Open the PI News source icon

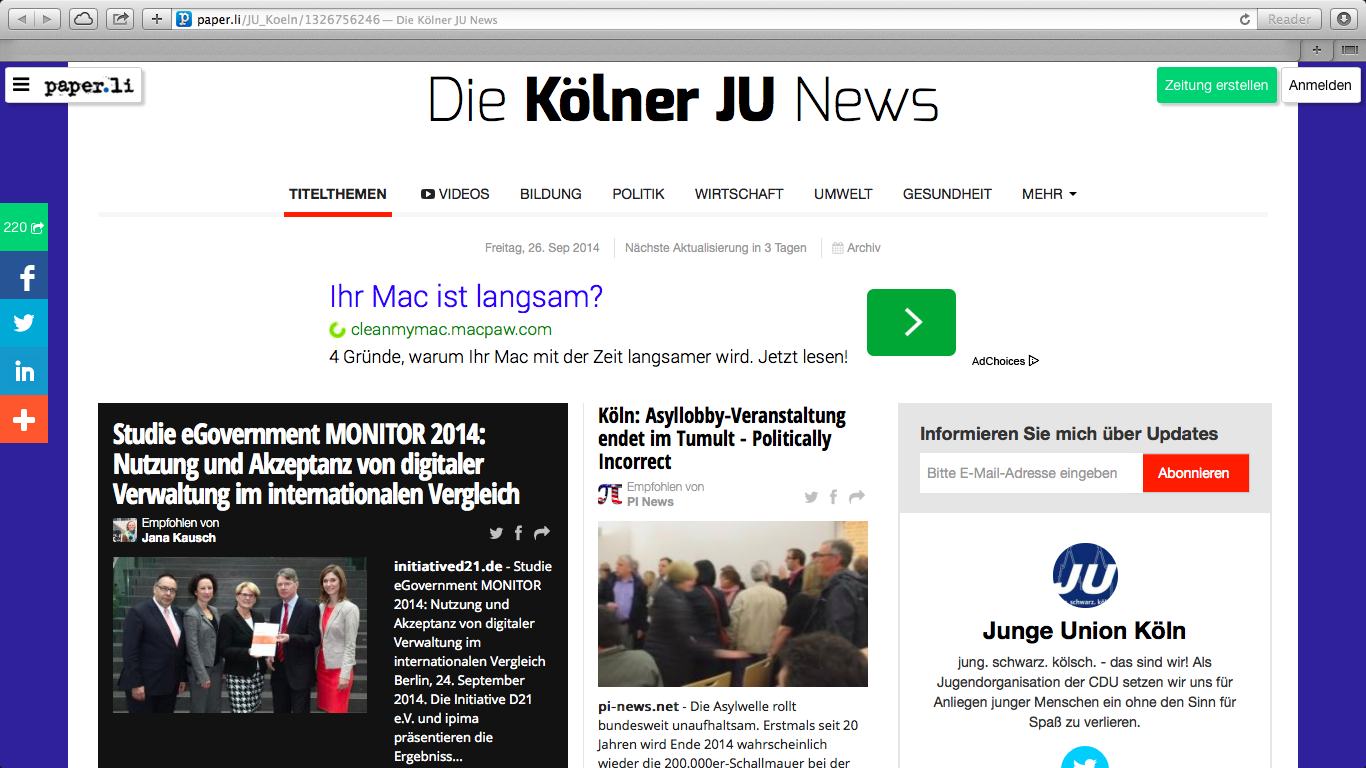point(610,494)
